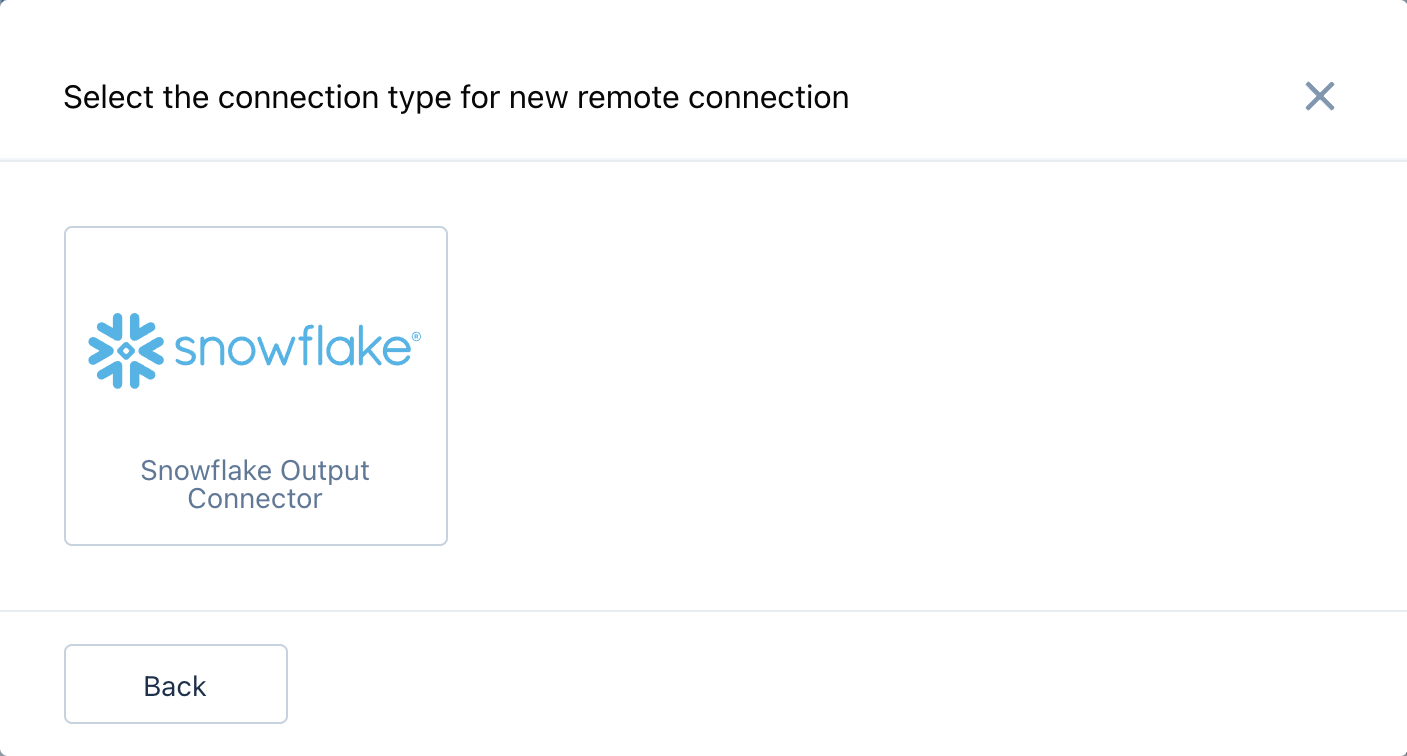Click the Snowflake brand image on the tile
Image resolution: width=1407 pixels, height=756 pixels.
coord(255,350)
